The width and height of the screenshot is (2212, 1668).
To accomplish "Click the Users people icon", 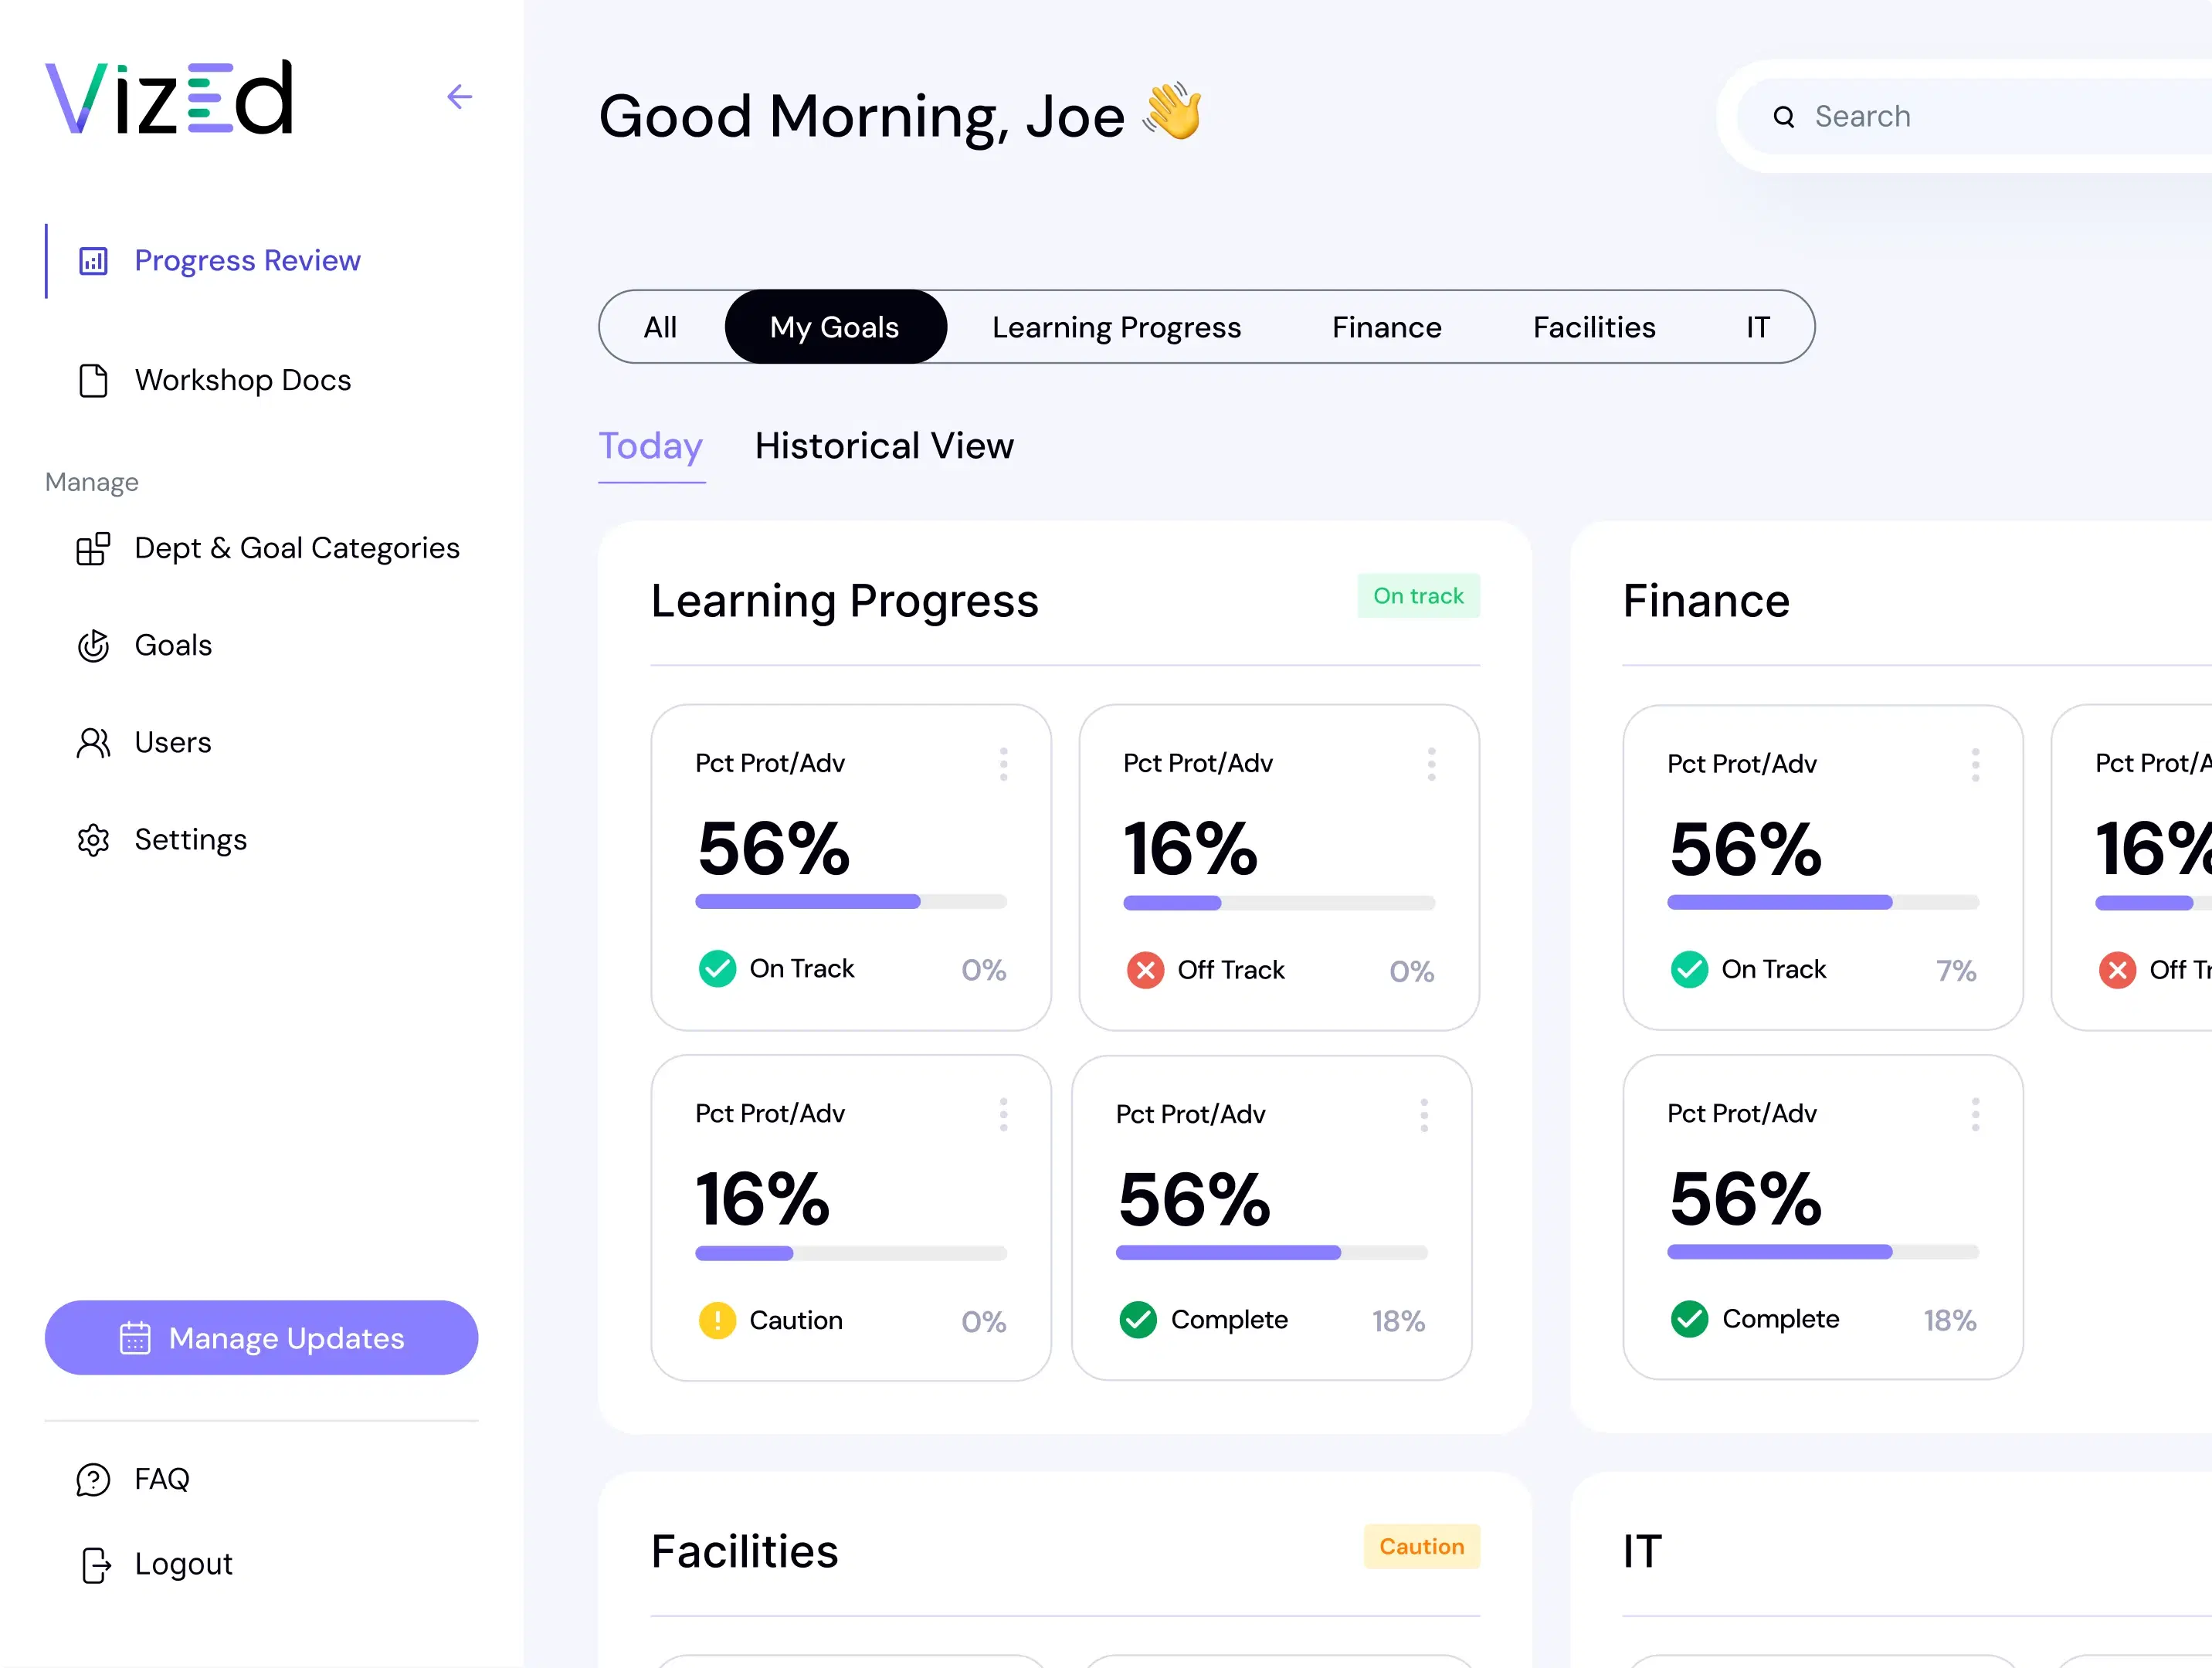I will pos(93,743).
